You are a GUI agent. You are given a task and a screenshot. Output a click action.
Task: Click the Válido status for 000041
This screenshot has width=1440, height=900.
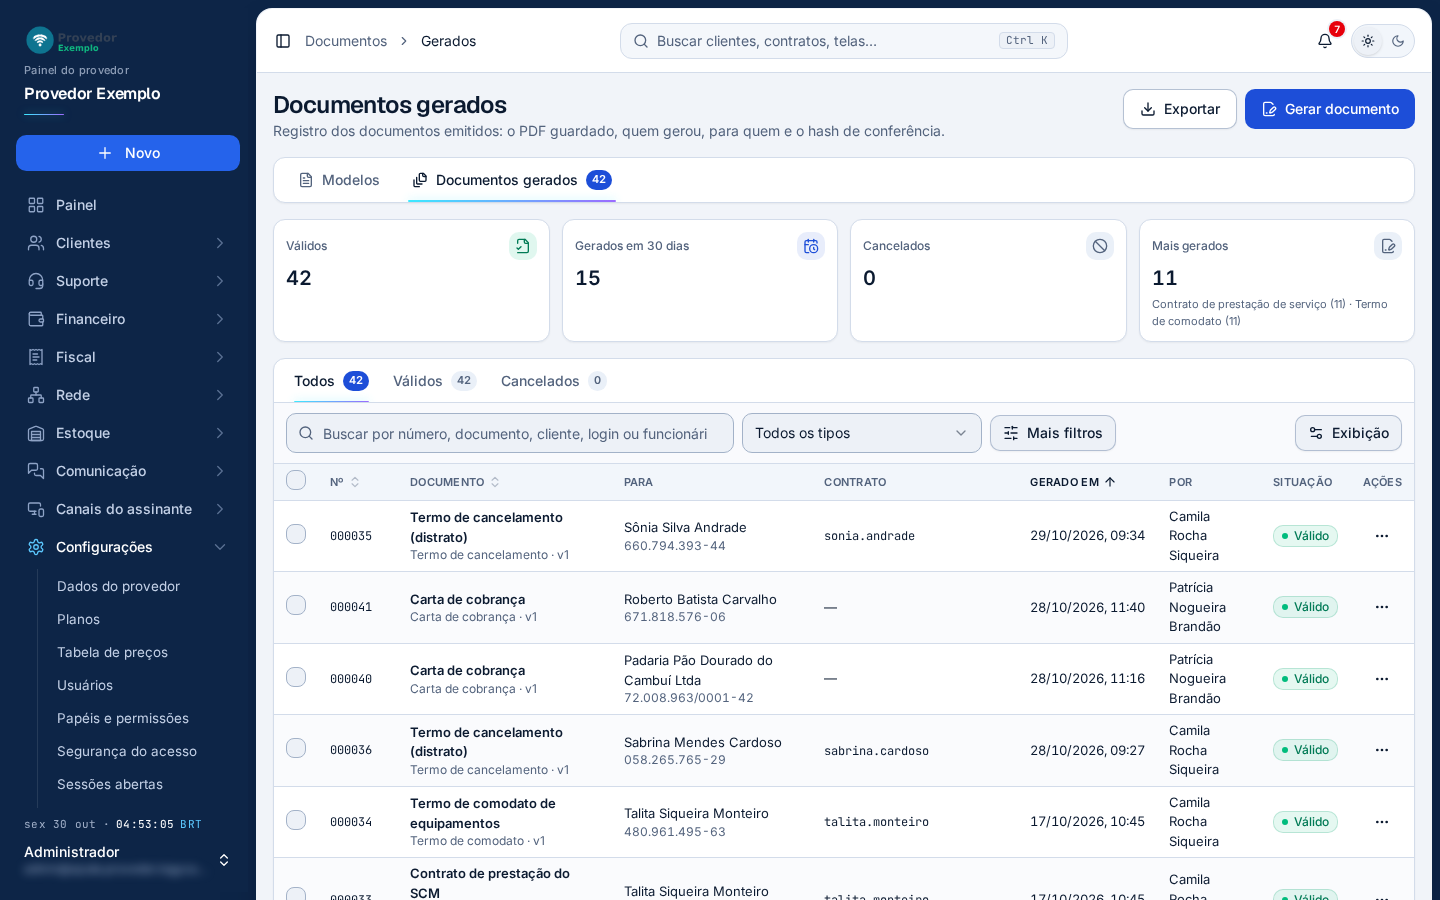pos(1305,607)
